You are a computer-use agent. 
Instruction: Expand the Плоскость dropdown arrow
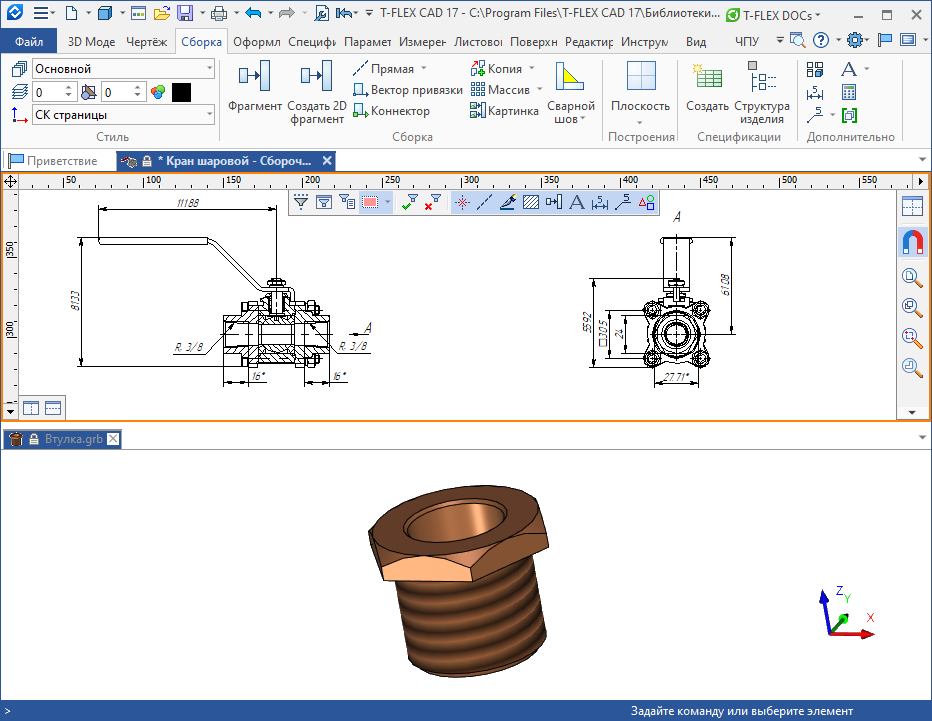(640, 123)
